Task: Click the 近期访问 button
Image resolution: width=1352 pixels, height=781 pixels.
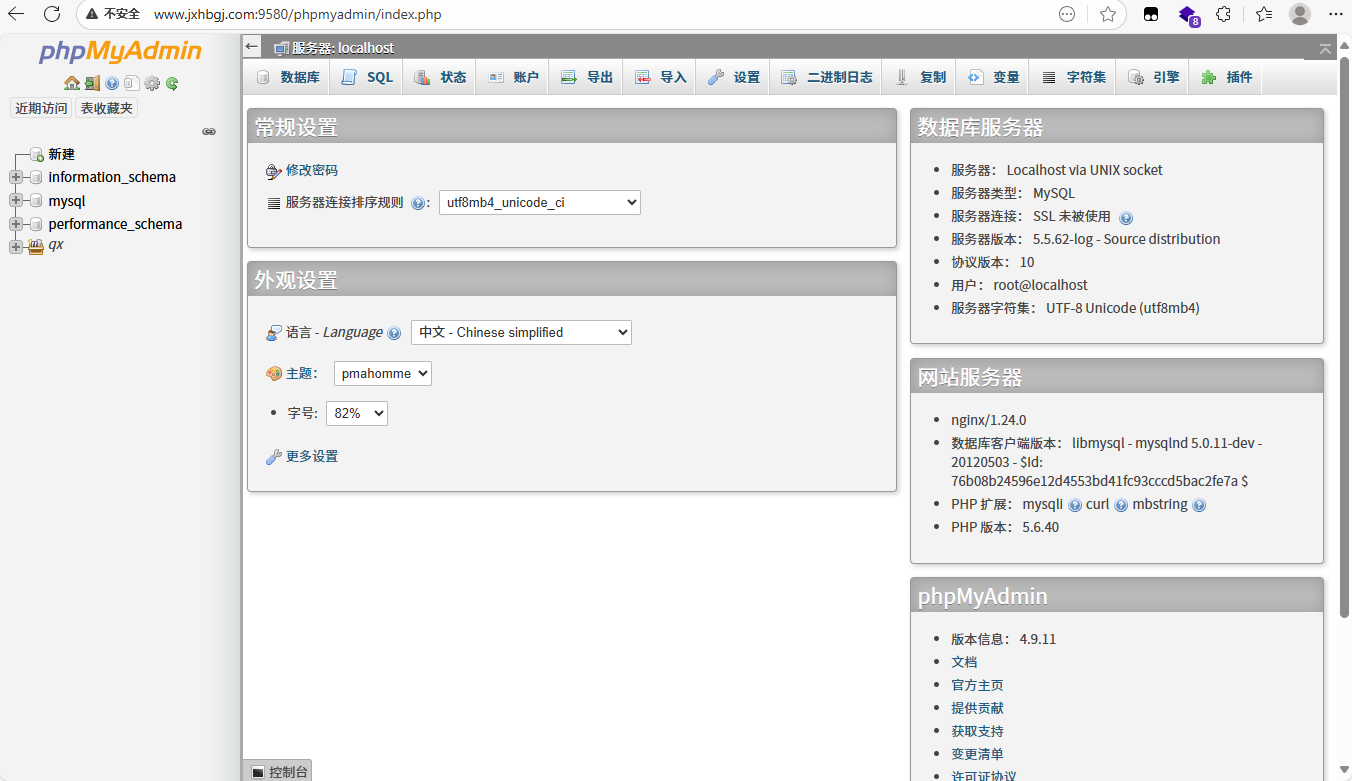Action: coord(41,108)
